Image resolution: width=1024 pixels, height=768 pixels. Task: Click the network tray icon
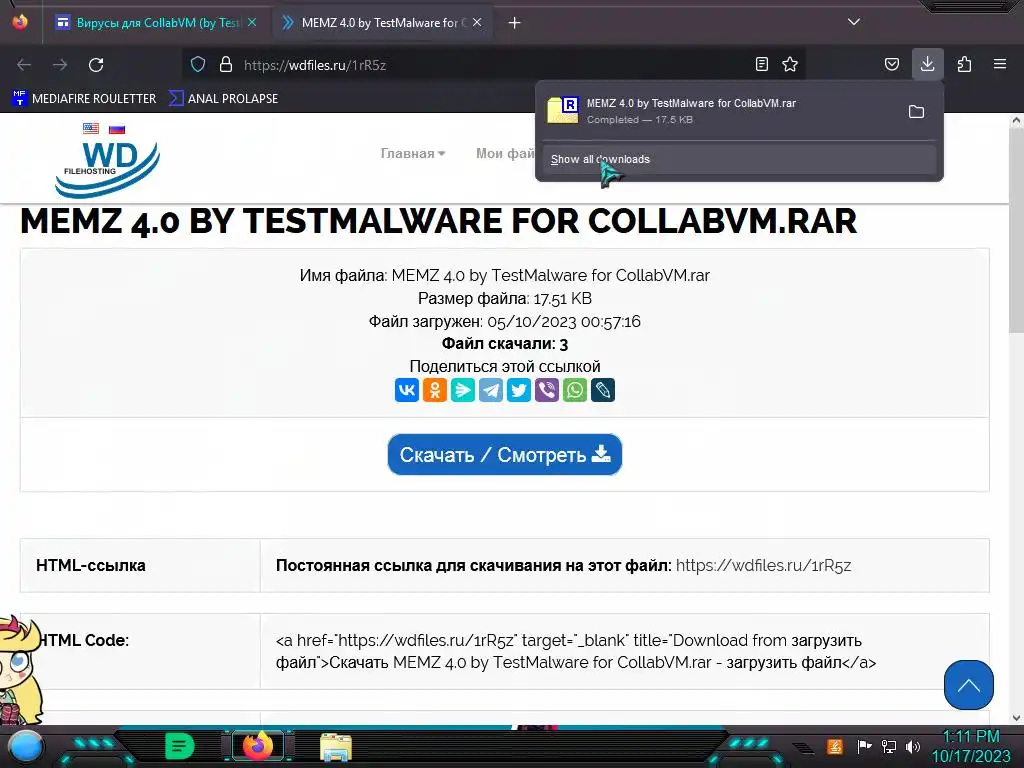(888, 746)
